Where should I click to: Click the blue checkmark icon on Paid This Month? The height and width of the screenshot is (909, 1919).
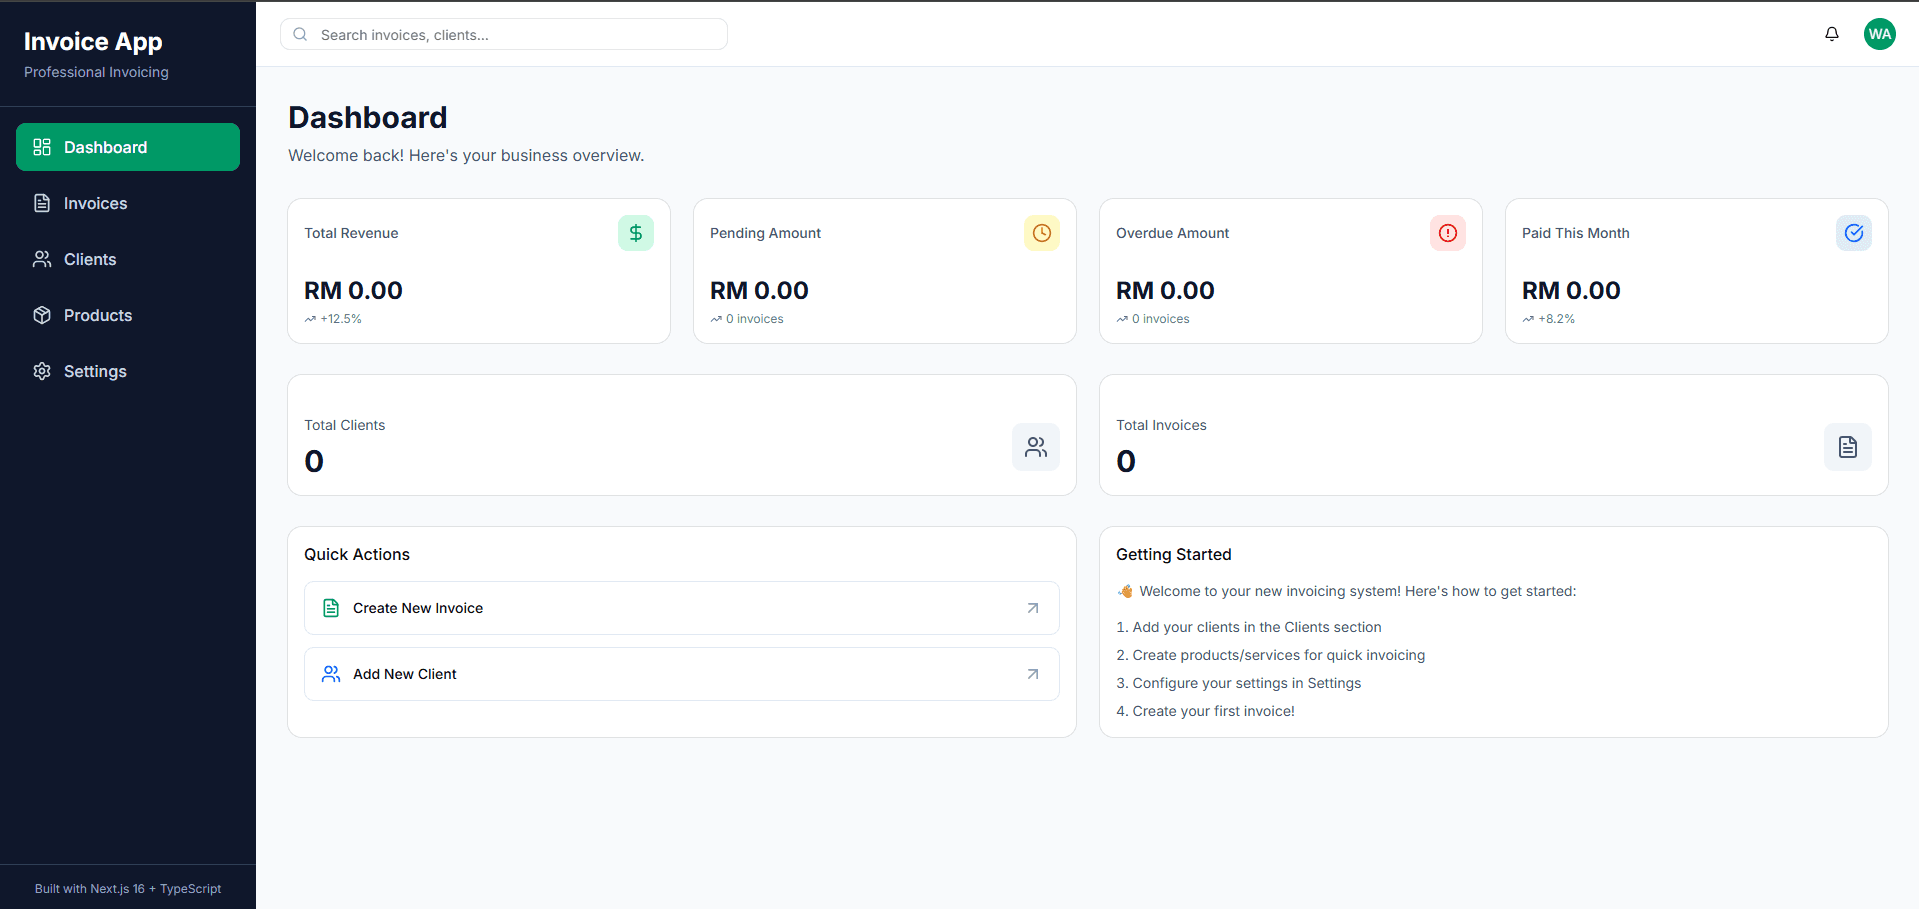(1853, 233)
